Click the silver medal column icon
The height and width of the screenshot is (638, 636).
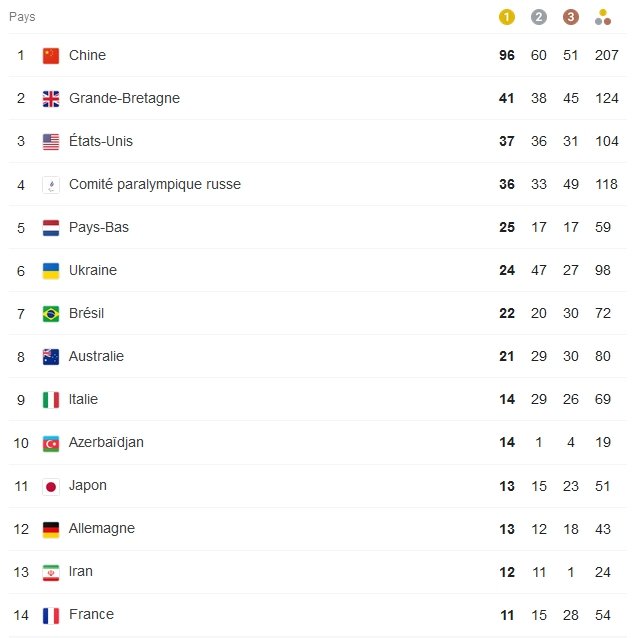[x=539, y=17]
